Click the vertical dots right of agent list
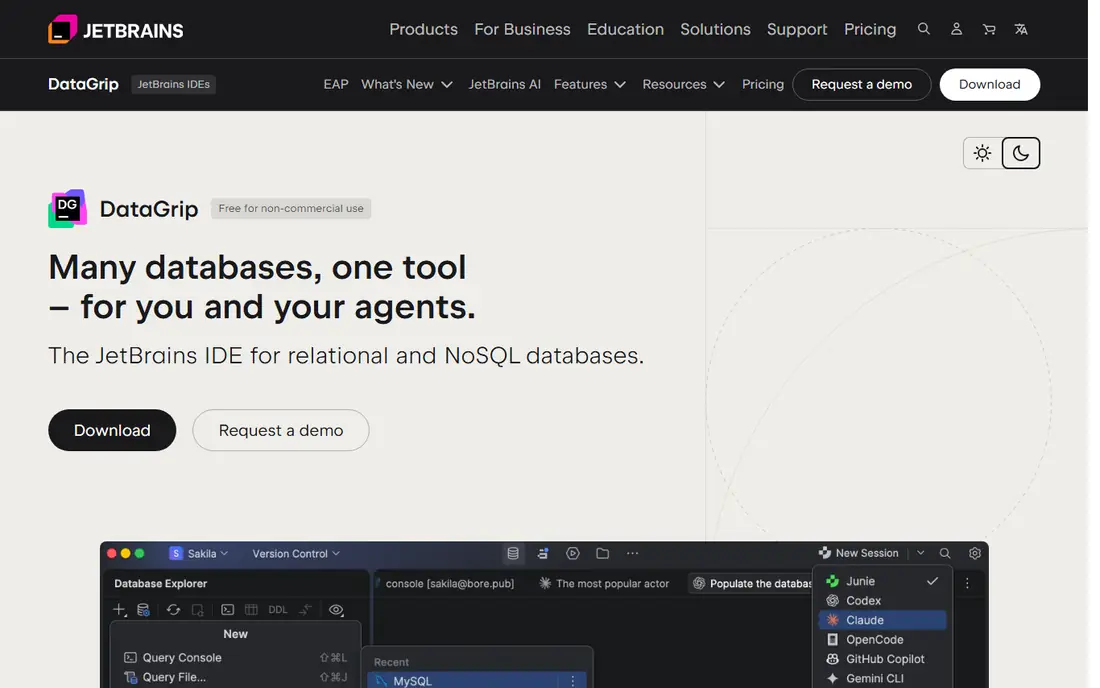The height and width of the screenshot is (688, 1100). 967,584
